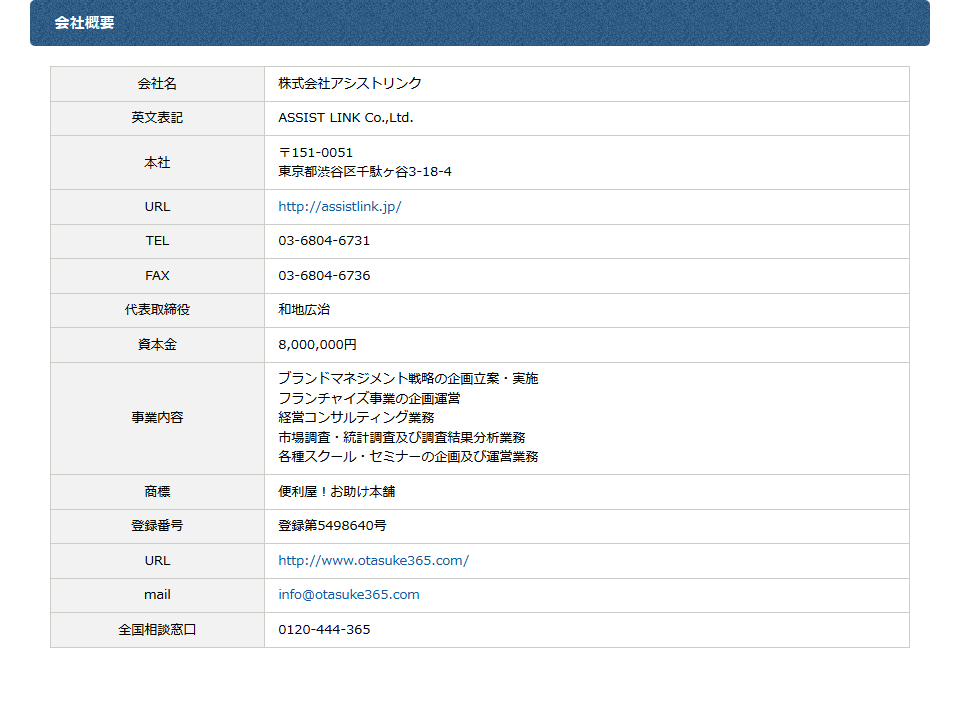Viewport: 960px width, 708px height.
Task: Open the www.otasuke365.com link
Action: point(373,560)
